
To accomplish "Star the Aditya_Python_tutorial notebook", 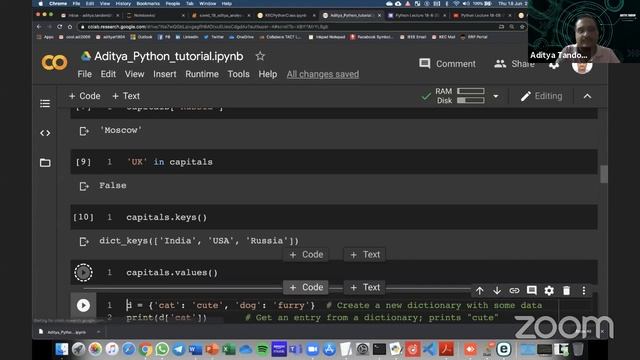I will click(x=260, y=56).
